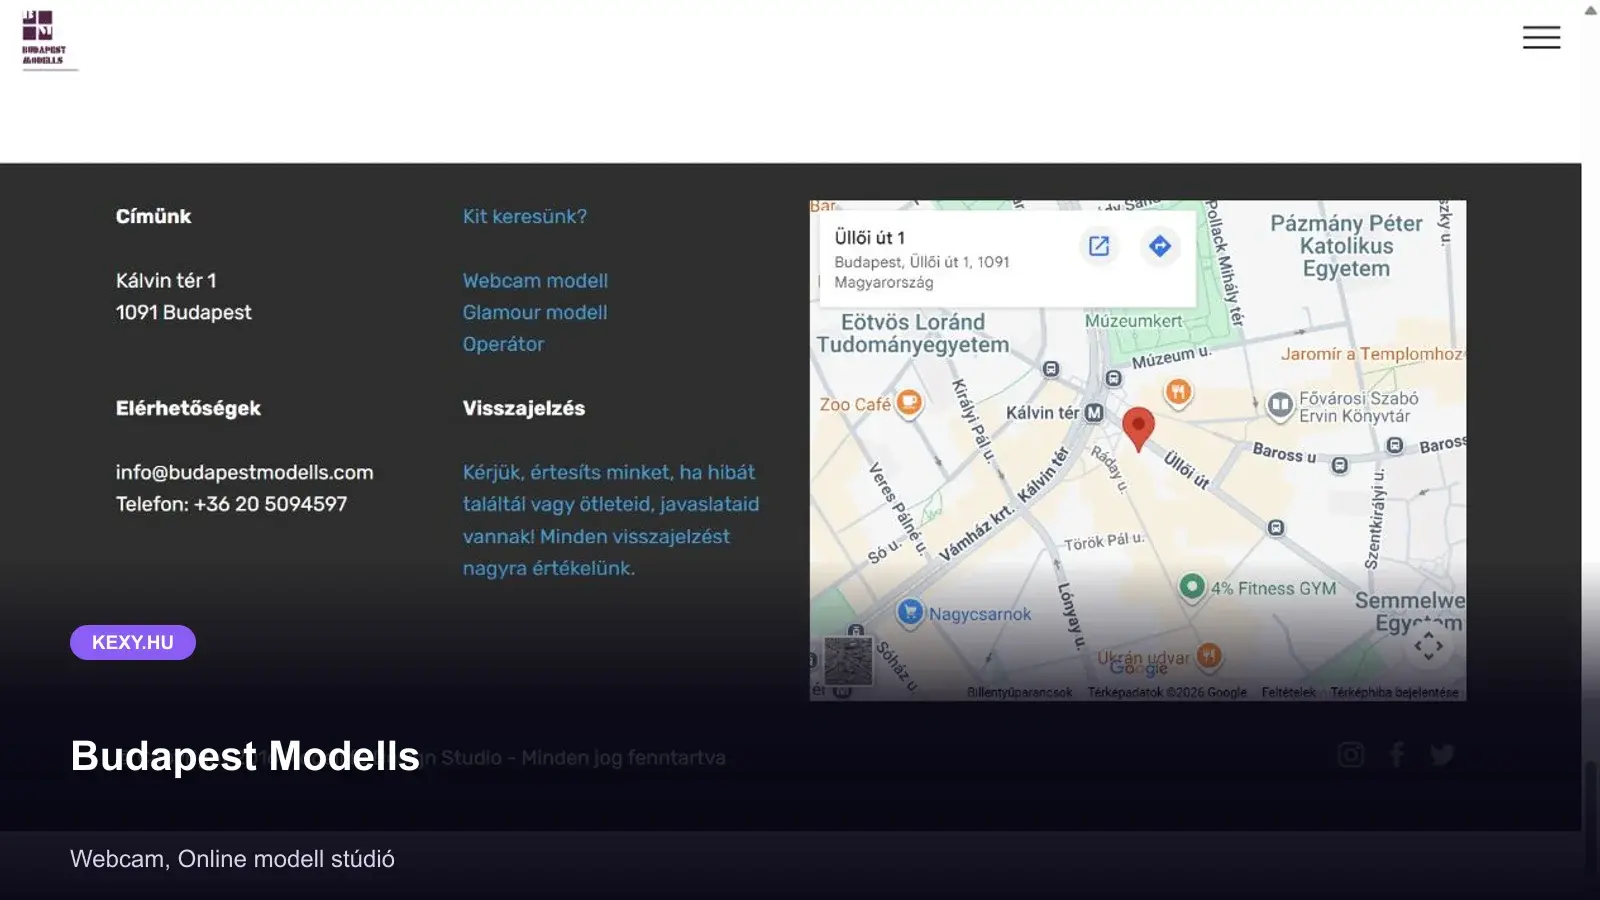Screen dimensions: 1600x900
Task: Click the page scrollbar's up arrow
Action: [x=1590, y=10]
